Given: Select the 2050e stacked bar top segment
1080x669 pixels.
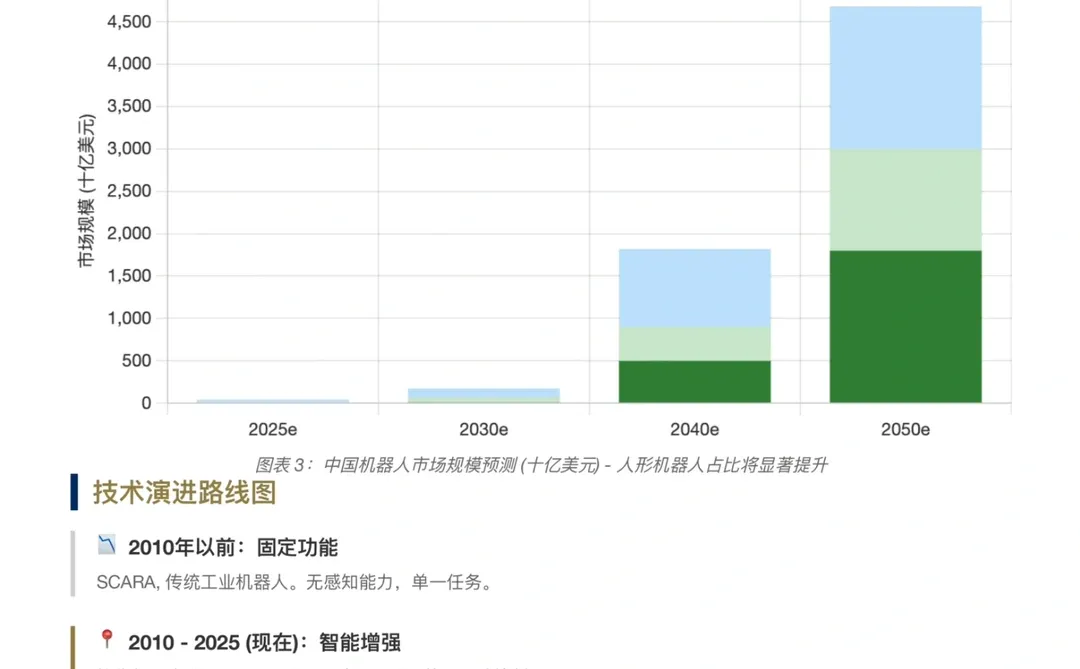Looking at the screenshot, I should point(903,78).
